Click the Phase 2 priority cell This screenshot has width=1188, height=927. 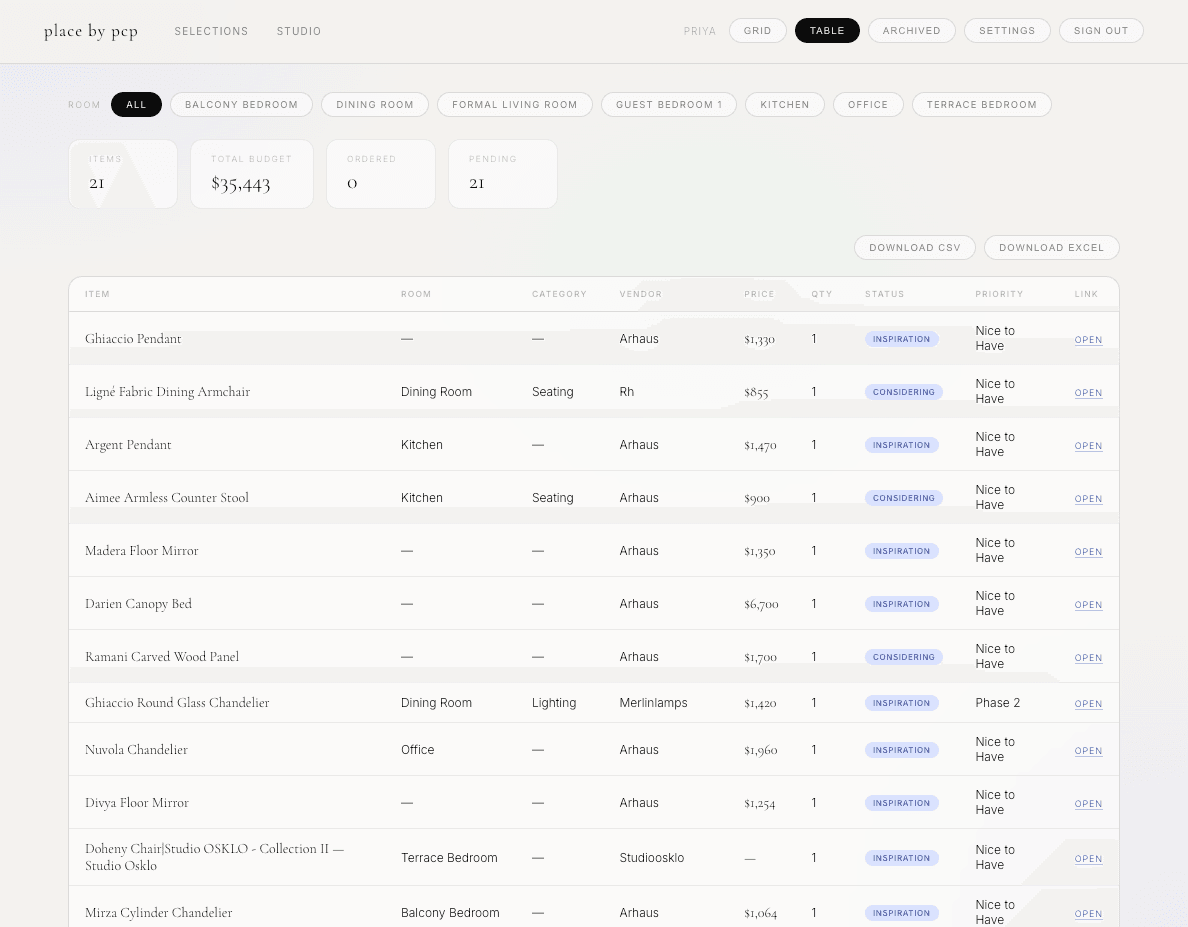tap(998, 703)
